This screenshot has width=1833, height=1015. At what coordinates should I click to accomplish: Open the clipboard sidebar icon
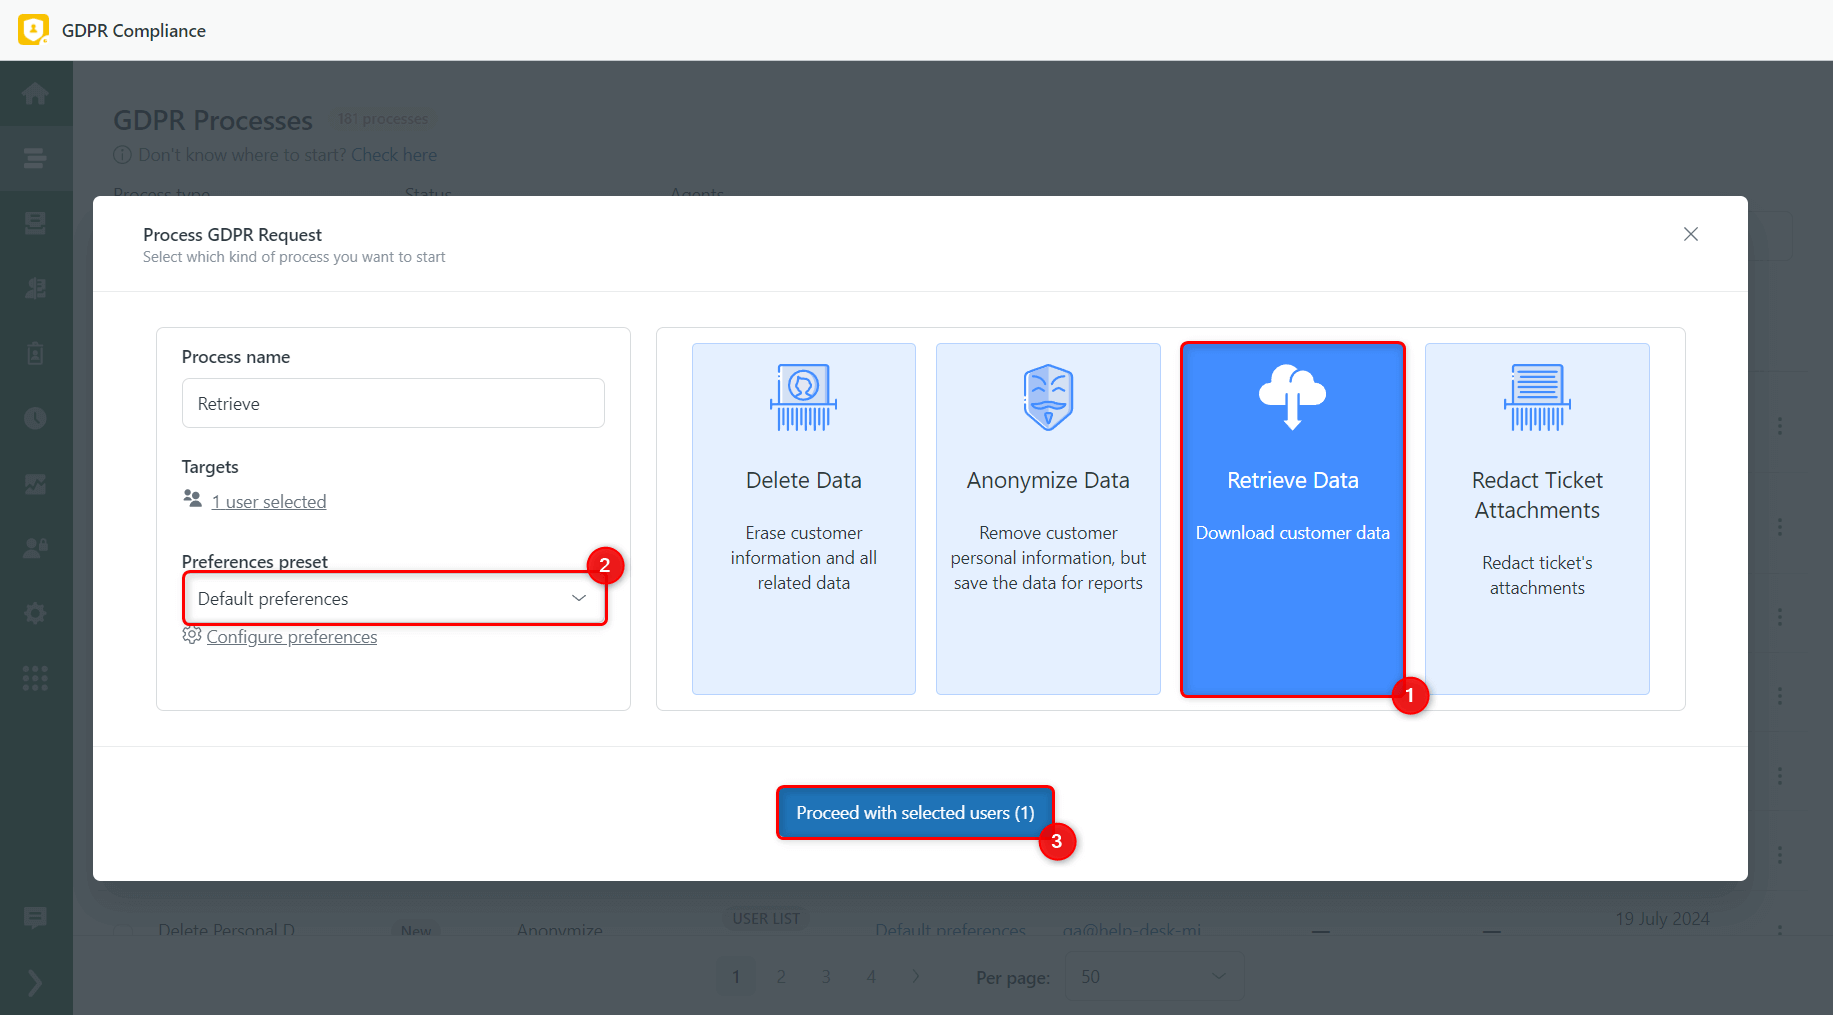(35, 353)
